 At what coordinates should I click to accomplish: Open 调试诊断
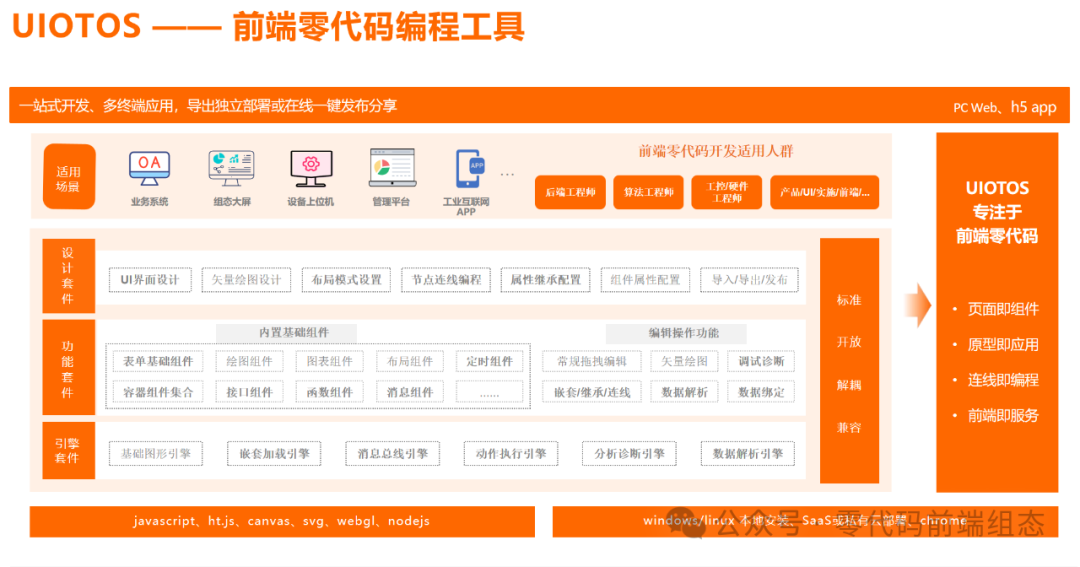[x=761, y=361]
